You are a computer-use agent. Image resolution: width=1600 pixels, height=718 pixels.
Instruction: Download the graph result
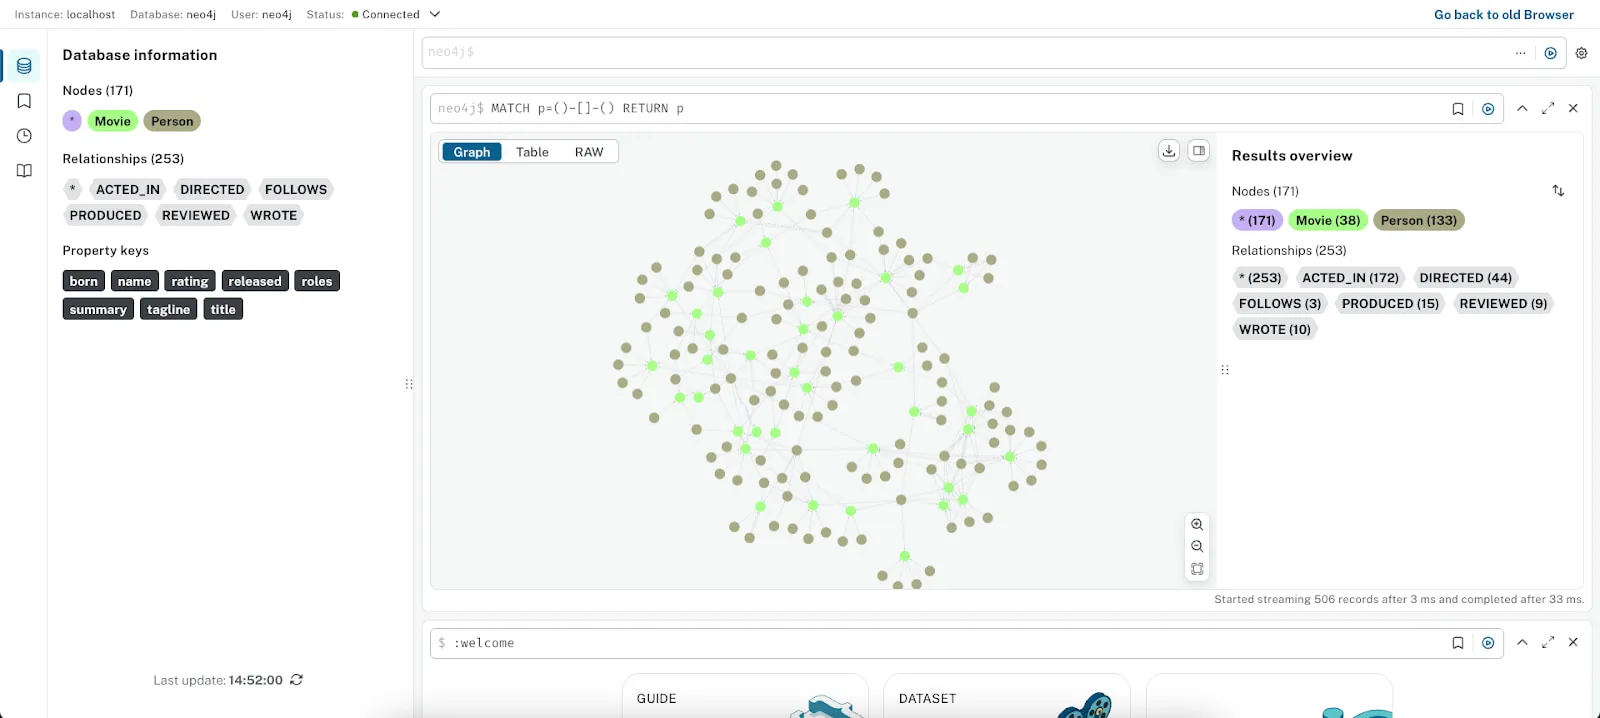click(1168, 151)
